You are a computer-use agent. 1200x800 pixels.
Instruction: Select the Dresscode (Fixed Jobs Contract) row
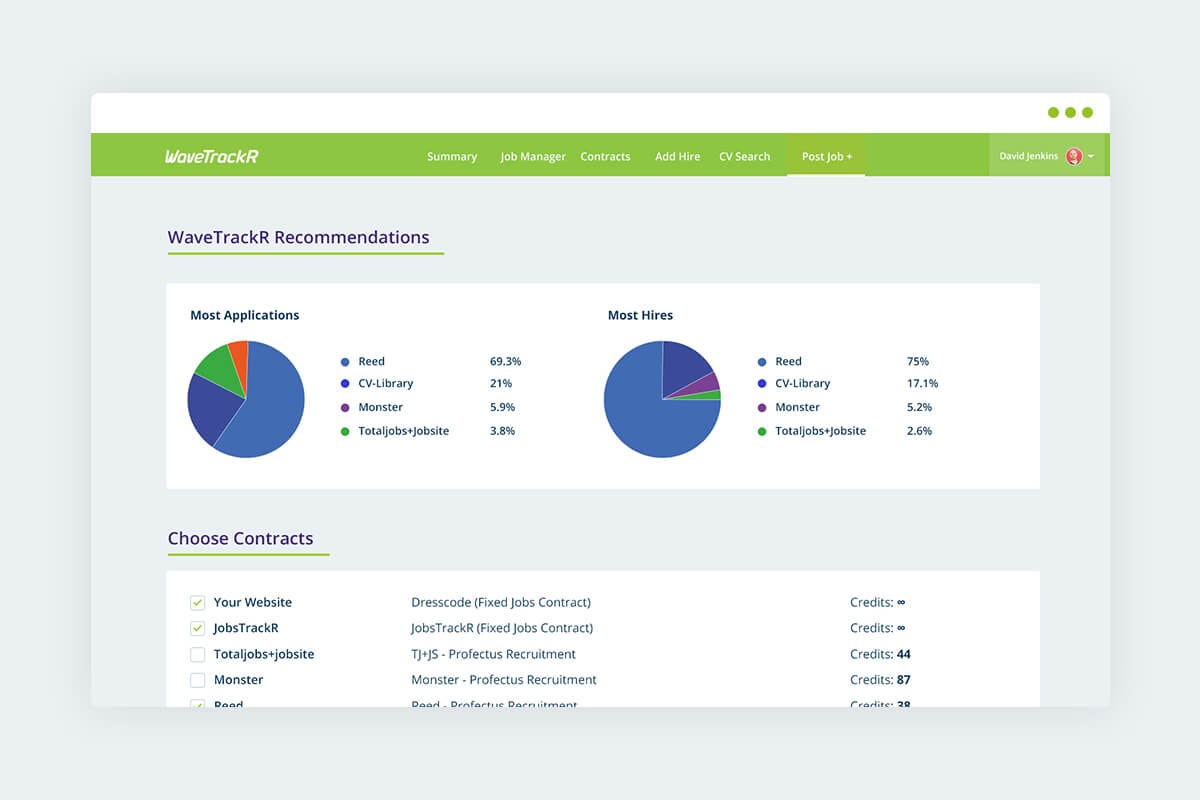(x=501, y=602)
